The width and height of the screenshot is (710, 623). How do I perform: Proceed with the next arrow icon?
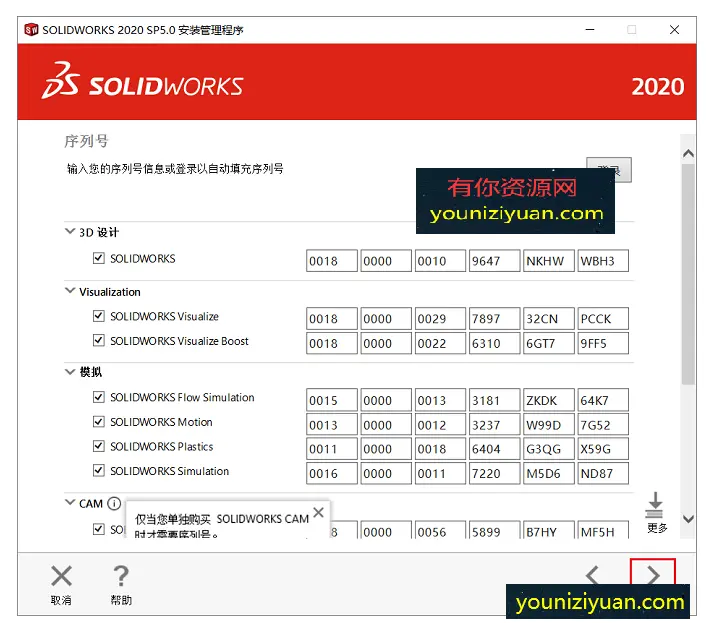click(x=652, y=575)
